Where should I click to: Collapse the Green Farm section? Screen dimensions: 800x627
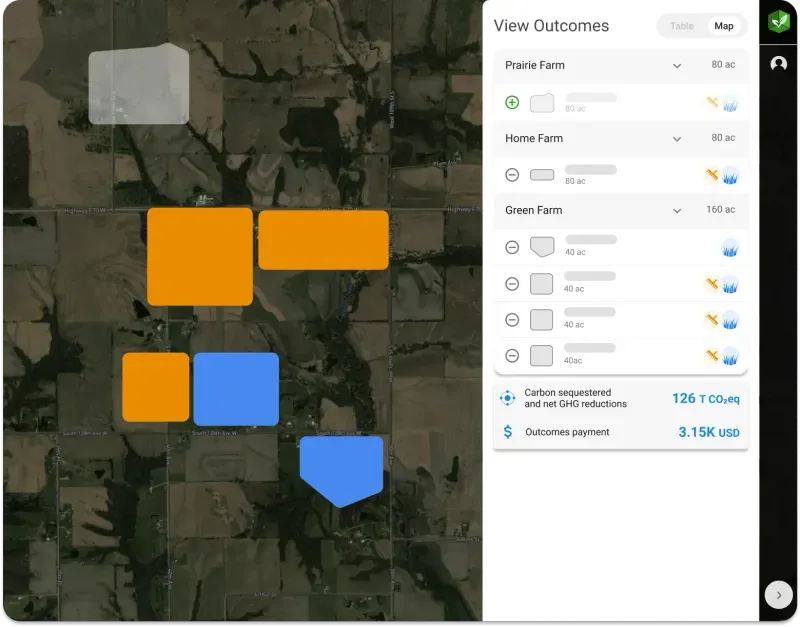pyautogui.click(x=676, y=211)
